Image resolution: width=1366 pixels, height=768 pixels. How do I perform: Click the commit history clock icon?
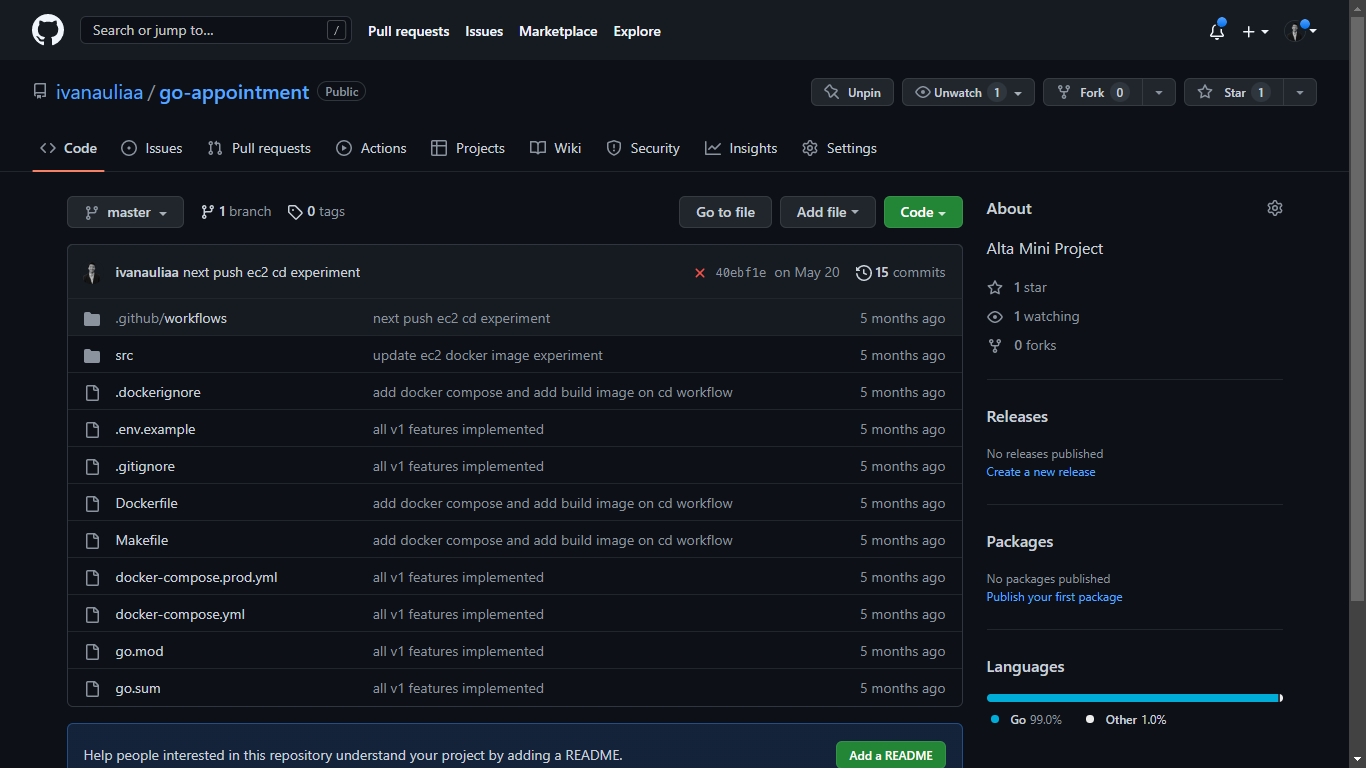[863, 272]
